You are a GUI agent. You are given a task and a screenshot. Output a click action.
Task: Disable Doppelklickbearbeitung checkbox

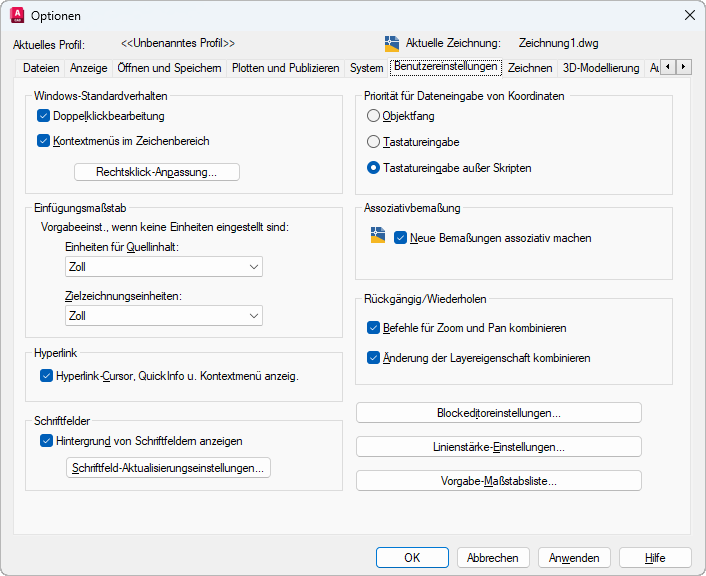coord(44,116)
